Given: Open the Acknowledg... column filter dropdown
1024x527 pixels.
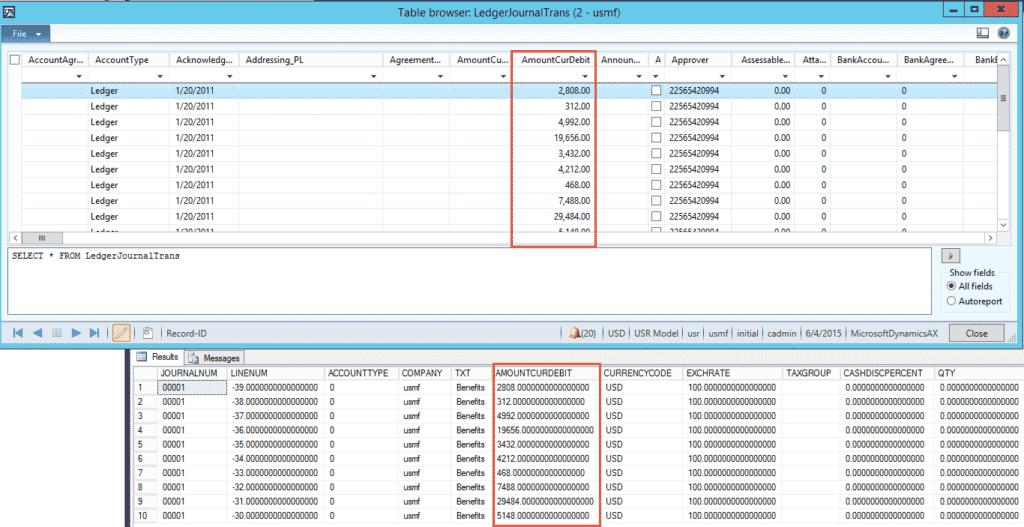Looking at the screenshot, I should coord(229,76).
